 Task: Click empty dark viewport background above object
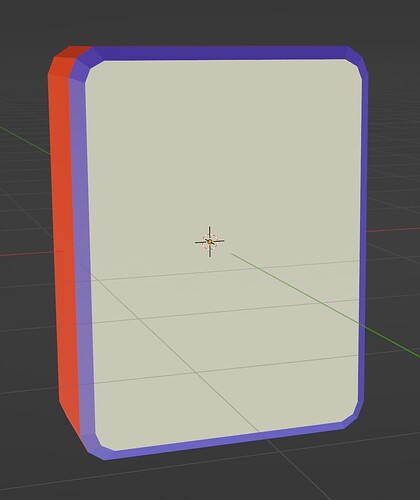tap(210, 22)
